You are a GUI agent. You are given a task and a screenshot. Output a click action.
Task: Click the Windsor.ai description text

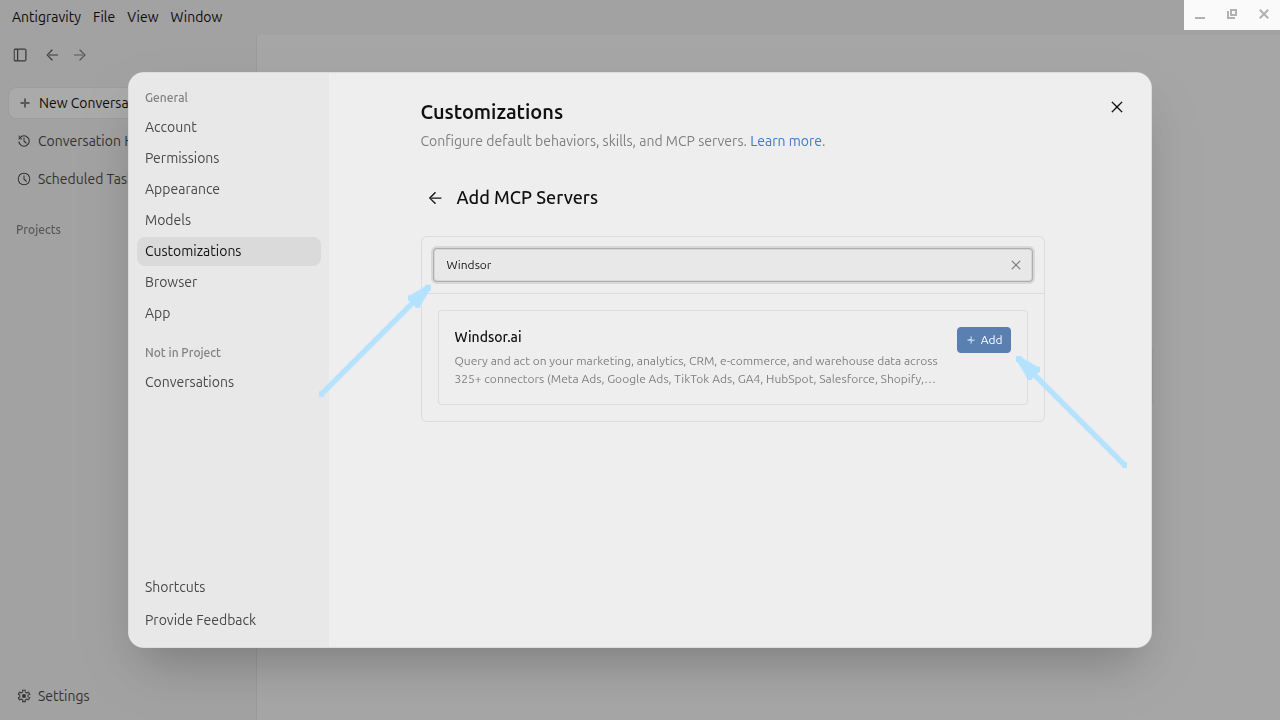tap(696, 370)
